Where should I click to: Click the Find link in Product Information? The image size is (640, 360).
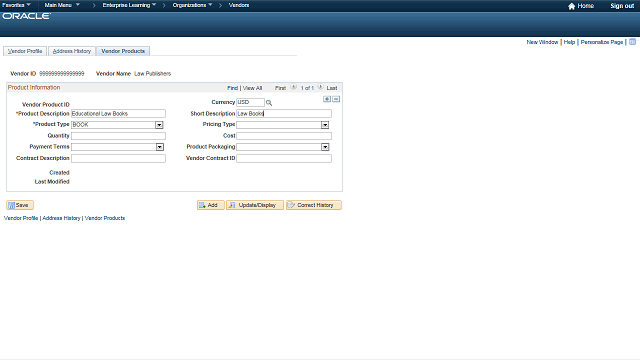coord(232,88)
